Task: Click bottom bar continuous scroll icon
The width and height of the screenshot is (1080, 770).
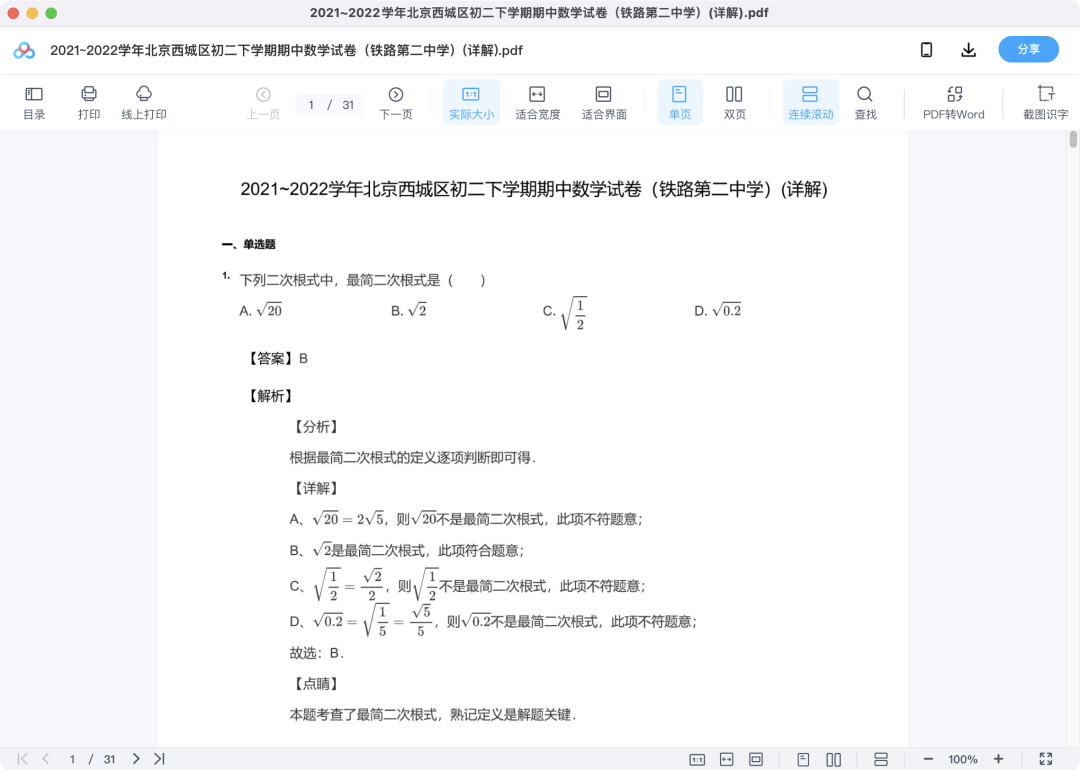Action: click(880, 760)
